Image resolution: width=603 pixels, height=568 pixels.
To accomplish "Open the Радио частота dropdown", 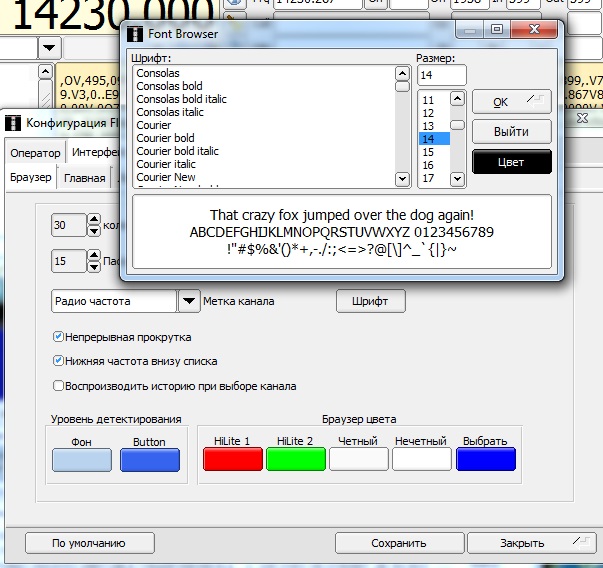I will pos(189,301).
